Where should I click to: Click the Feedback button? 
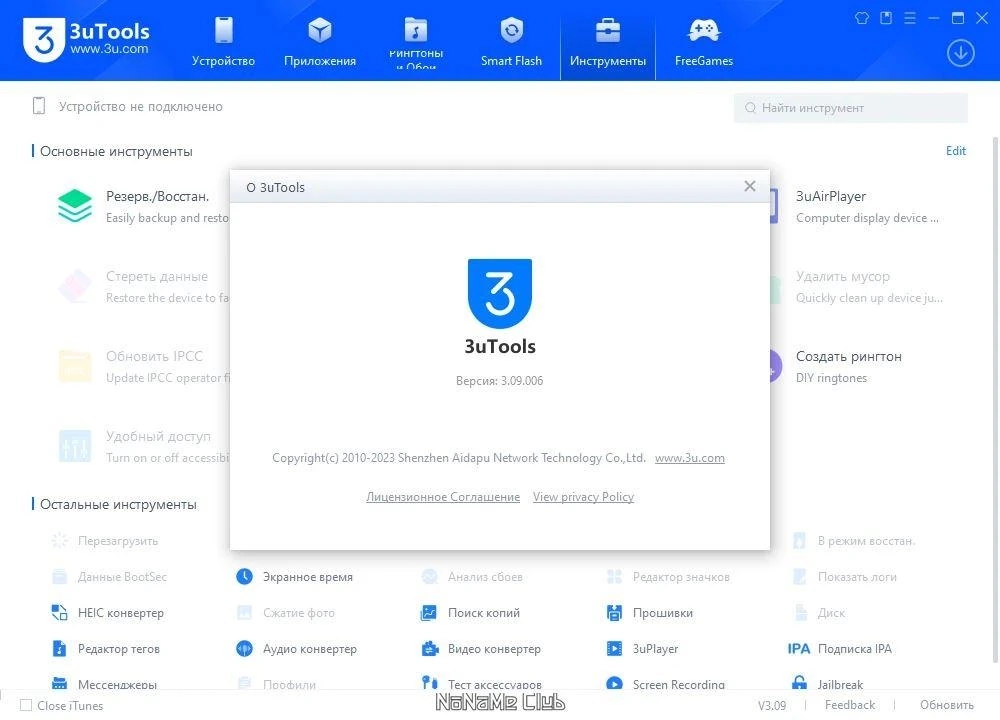[x=849, y=705]
